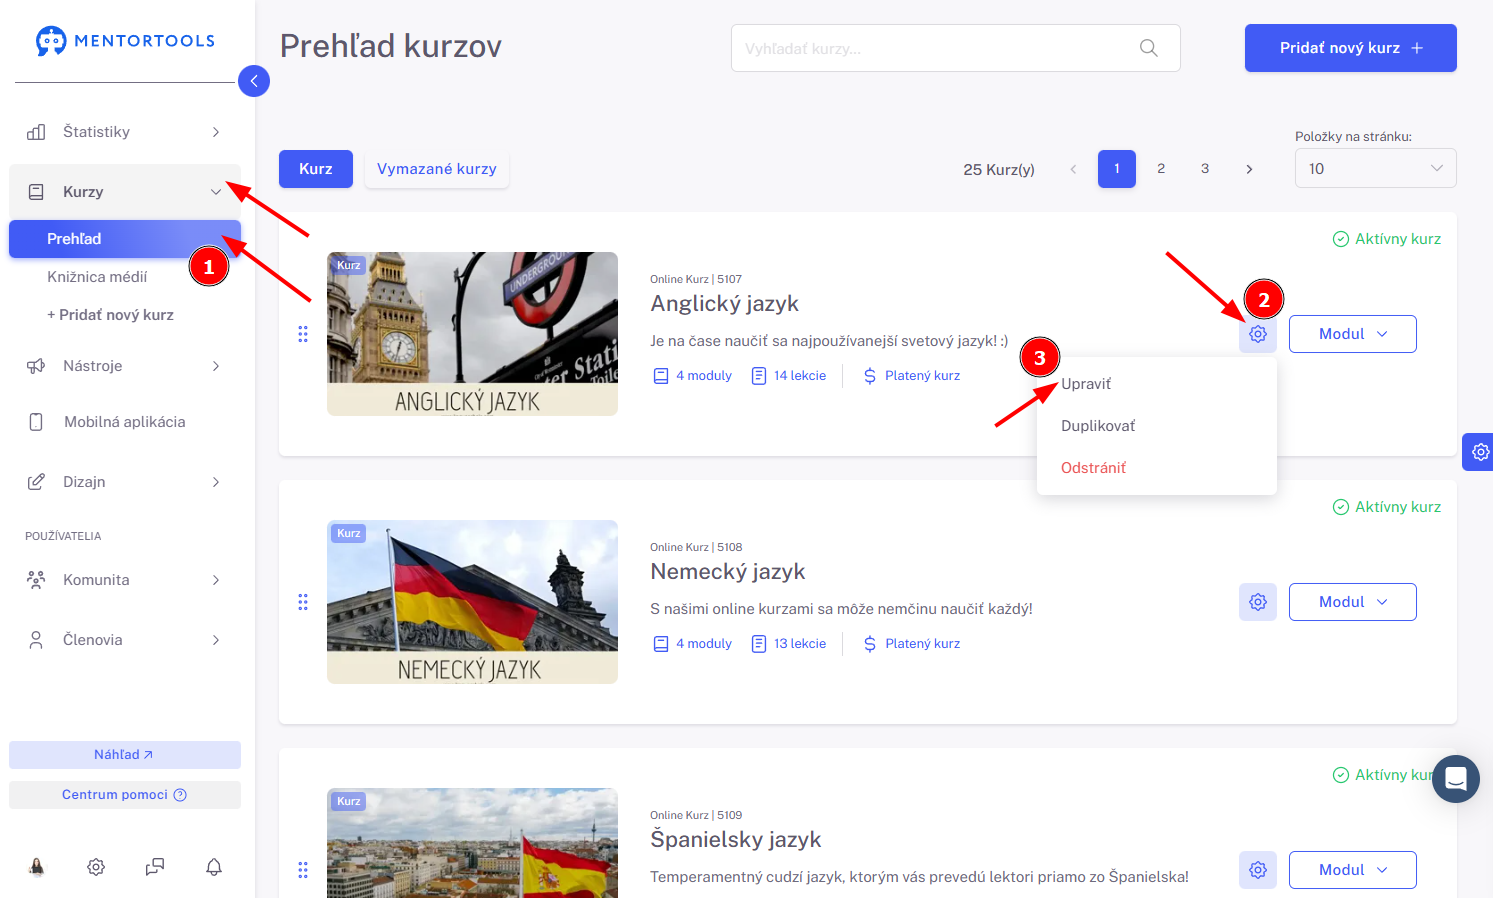This screenshot has height=898, width=1493.
Task: Click the Pridať nový kurz button
Action: 1350,48
